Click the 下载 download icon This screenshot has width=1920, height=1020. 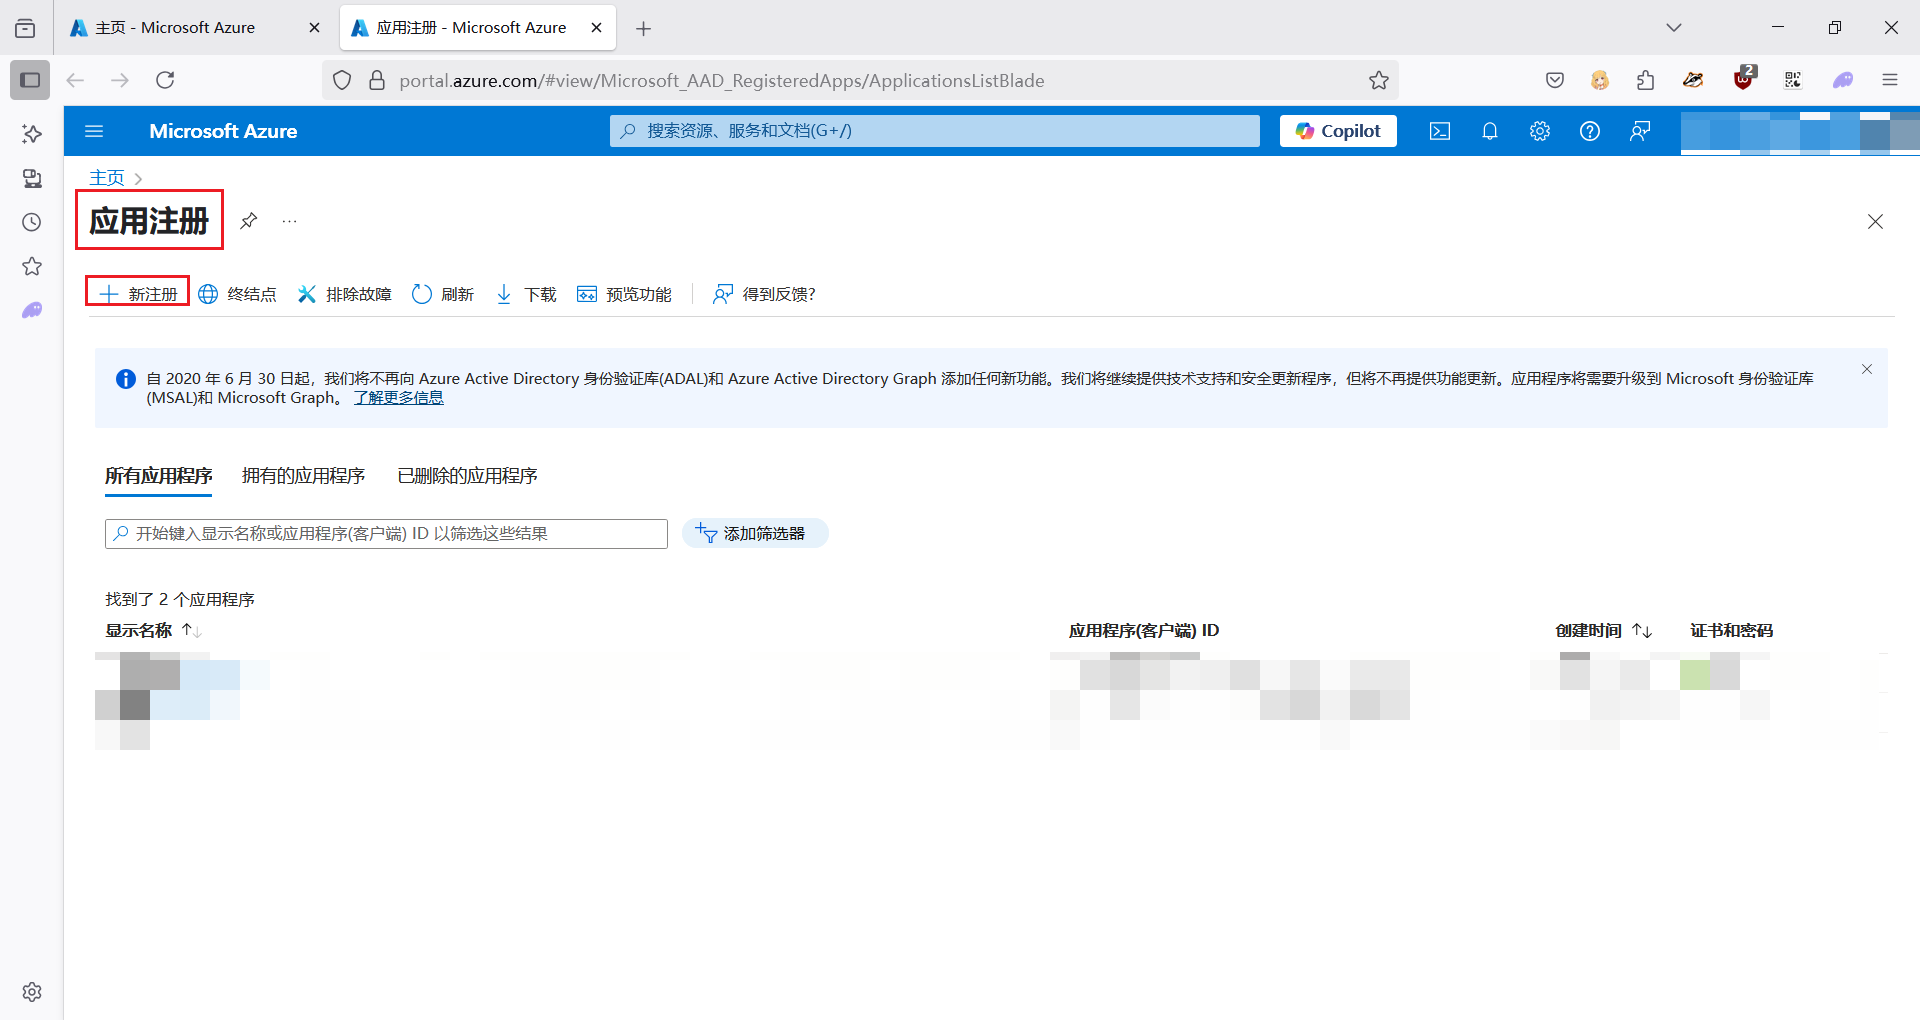pyautogui.click(x=503, y=293)
